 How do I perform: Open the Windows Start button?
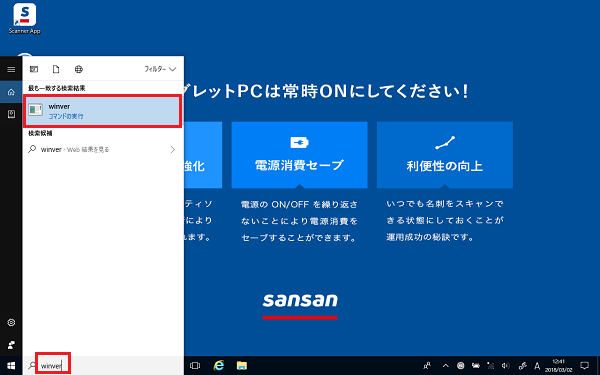click(x=11, y=366)
